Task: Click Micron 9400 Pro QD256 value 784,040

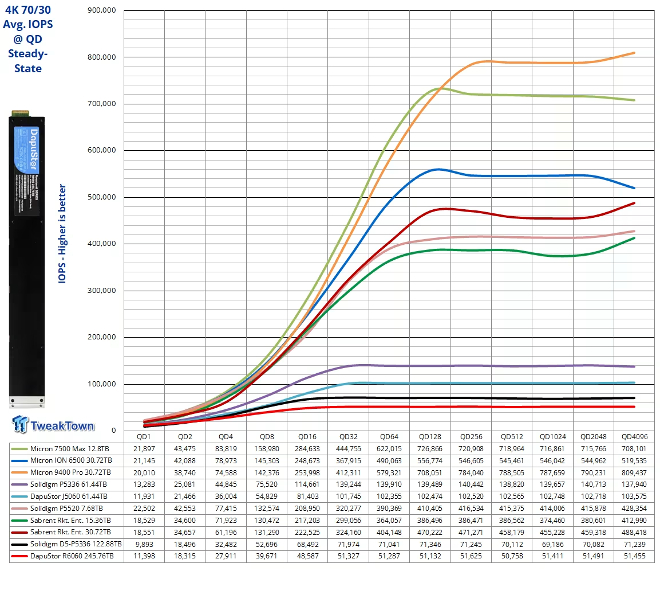Action: (471, 473)
